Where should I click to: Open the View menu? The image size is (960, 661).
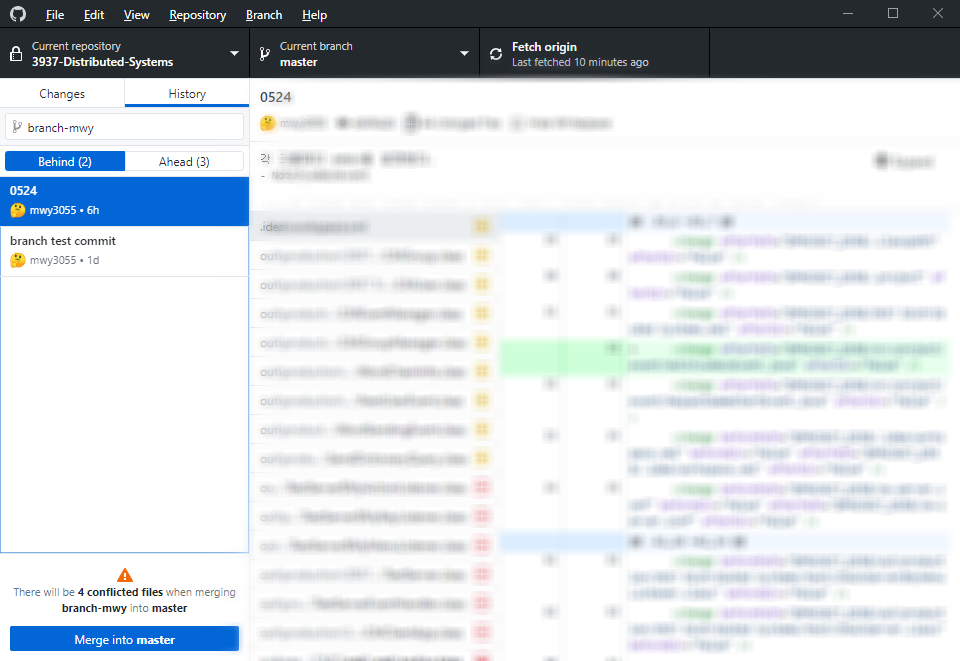tap(137, 15)
